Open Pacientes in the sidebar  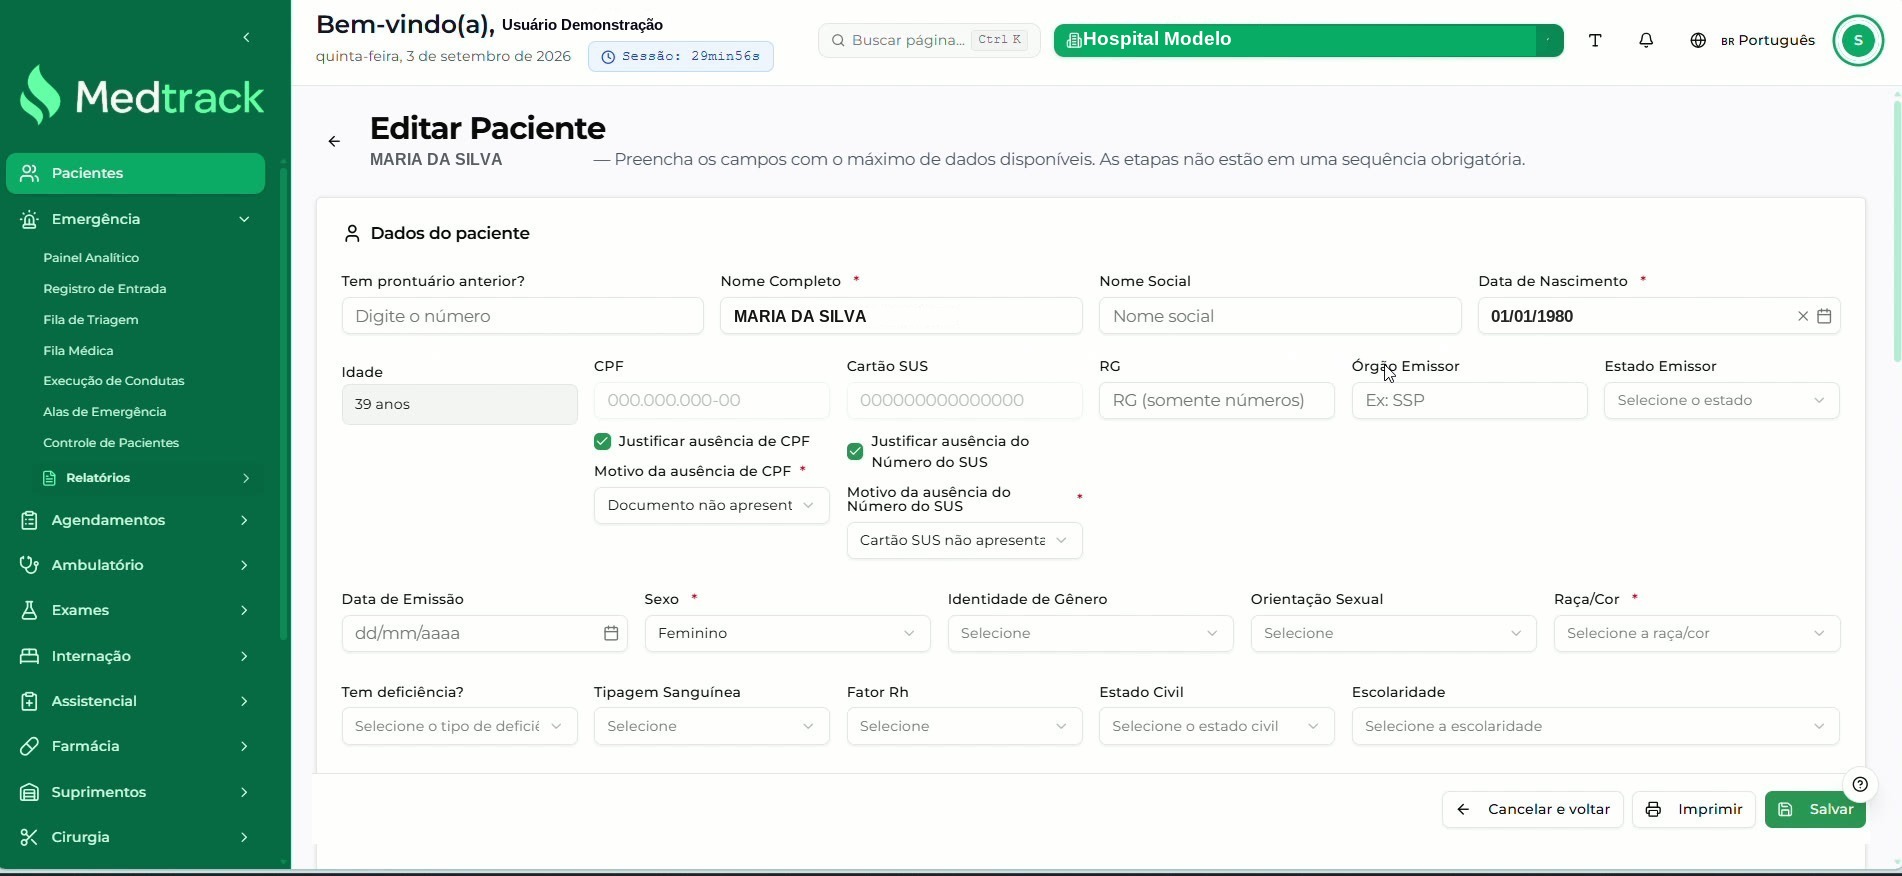pos(136,173)
